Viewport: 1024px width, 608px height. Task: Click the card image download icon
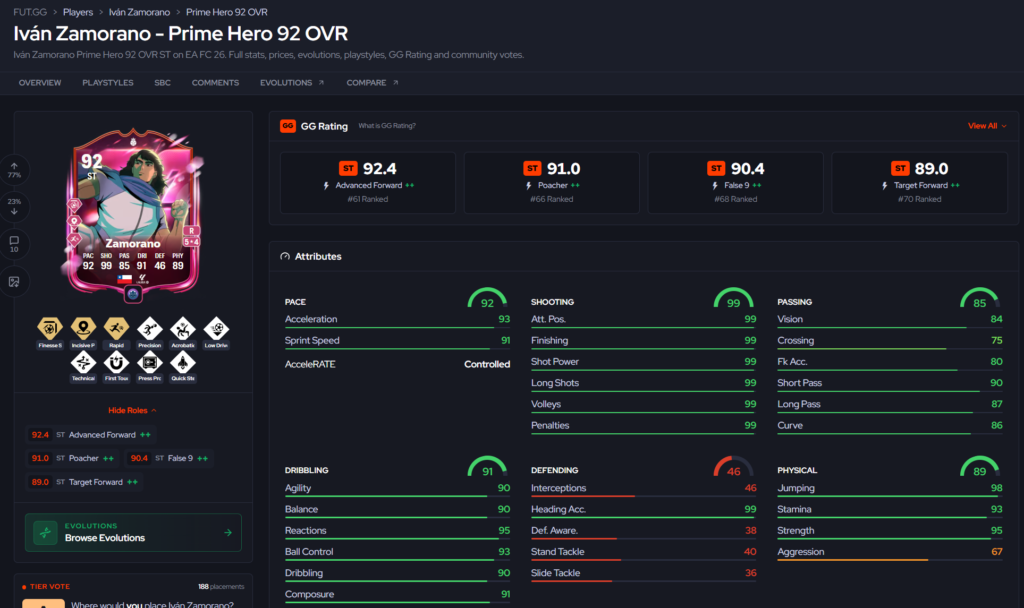[x=14, y=281]
